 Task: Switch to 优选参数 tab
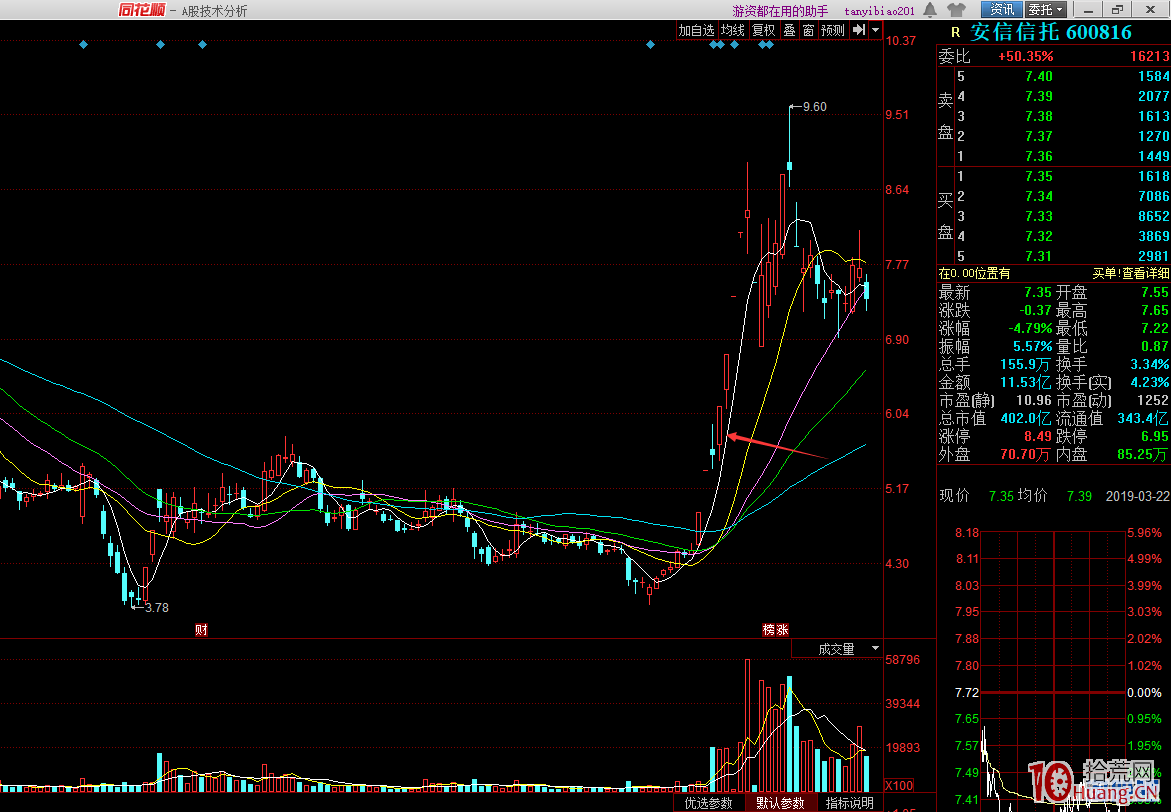708,803
